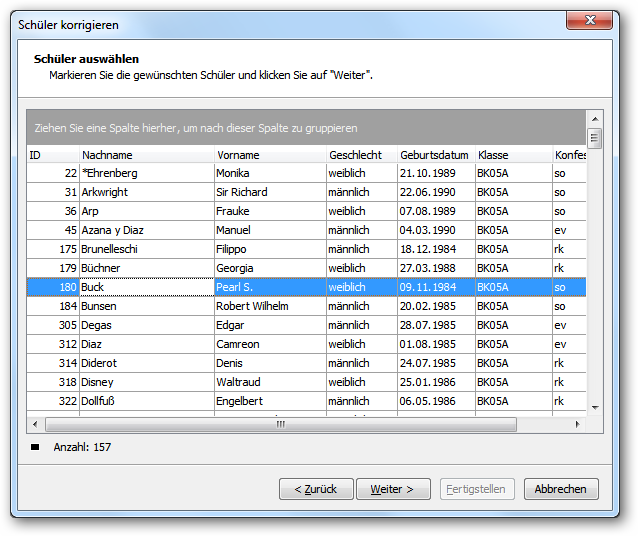The width and height of the screenshot is (638, 536).
Task: Cancel the wizard with Abbrechen
Action: [x=561, y=489]
